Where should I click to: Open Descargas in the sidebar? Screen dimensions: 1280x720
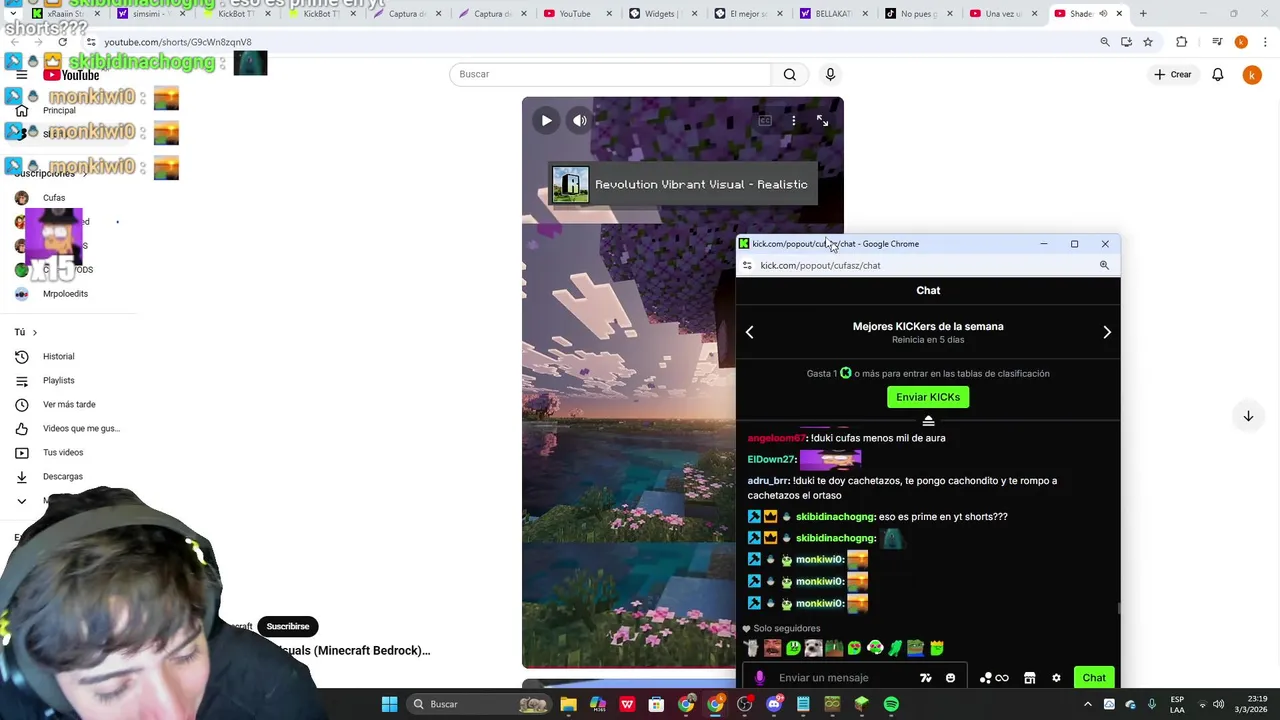pos(70,476)
